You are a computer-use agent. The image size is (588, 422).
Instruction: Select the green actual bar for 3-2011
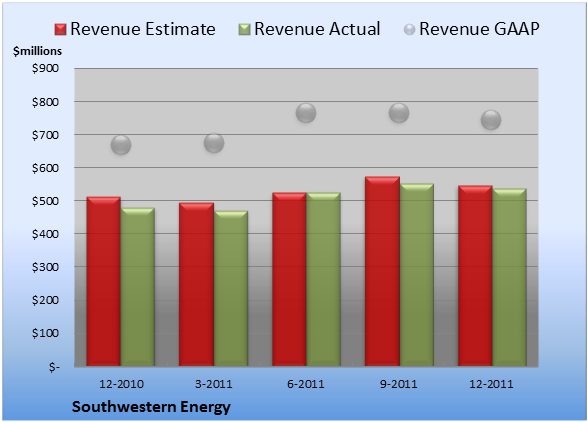231,288
